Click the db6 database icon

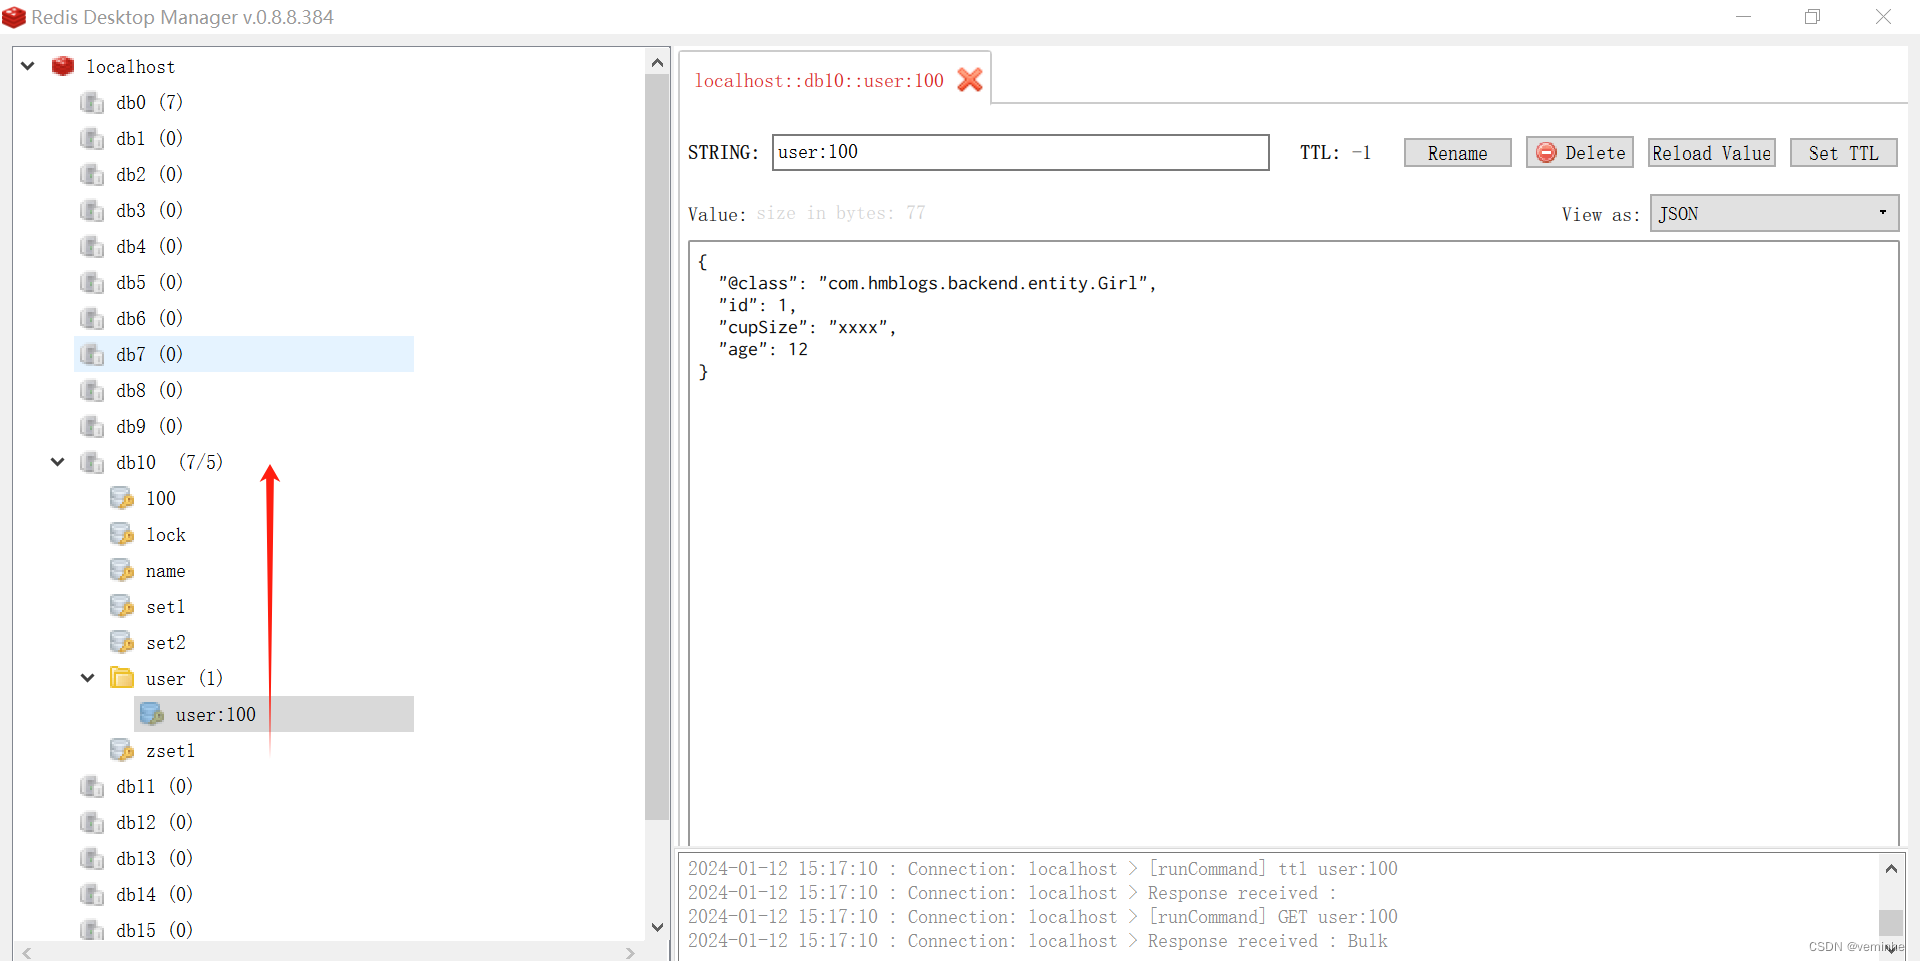click(x=92, y=318)
